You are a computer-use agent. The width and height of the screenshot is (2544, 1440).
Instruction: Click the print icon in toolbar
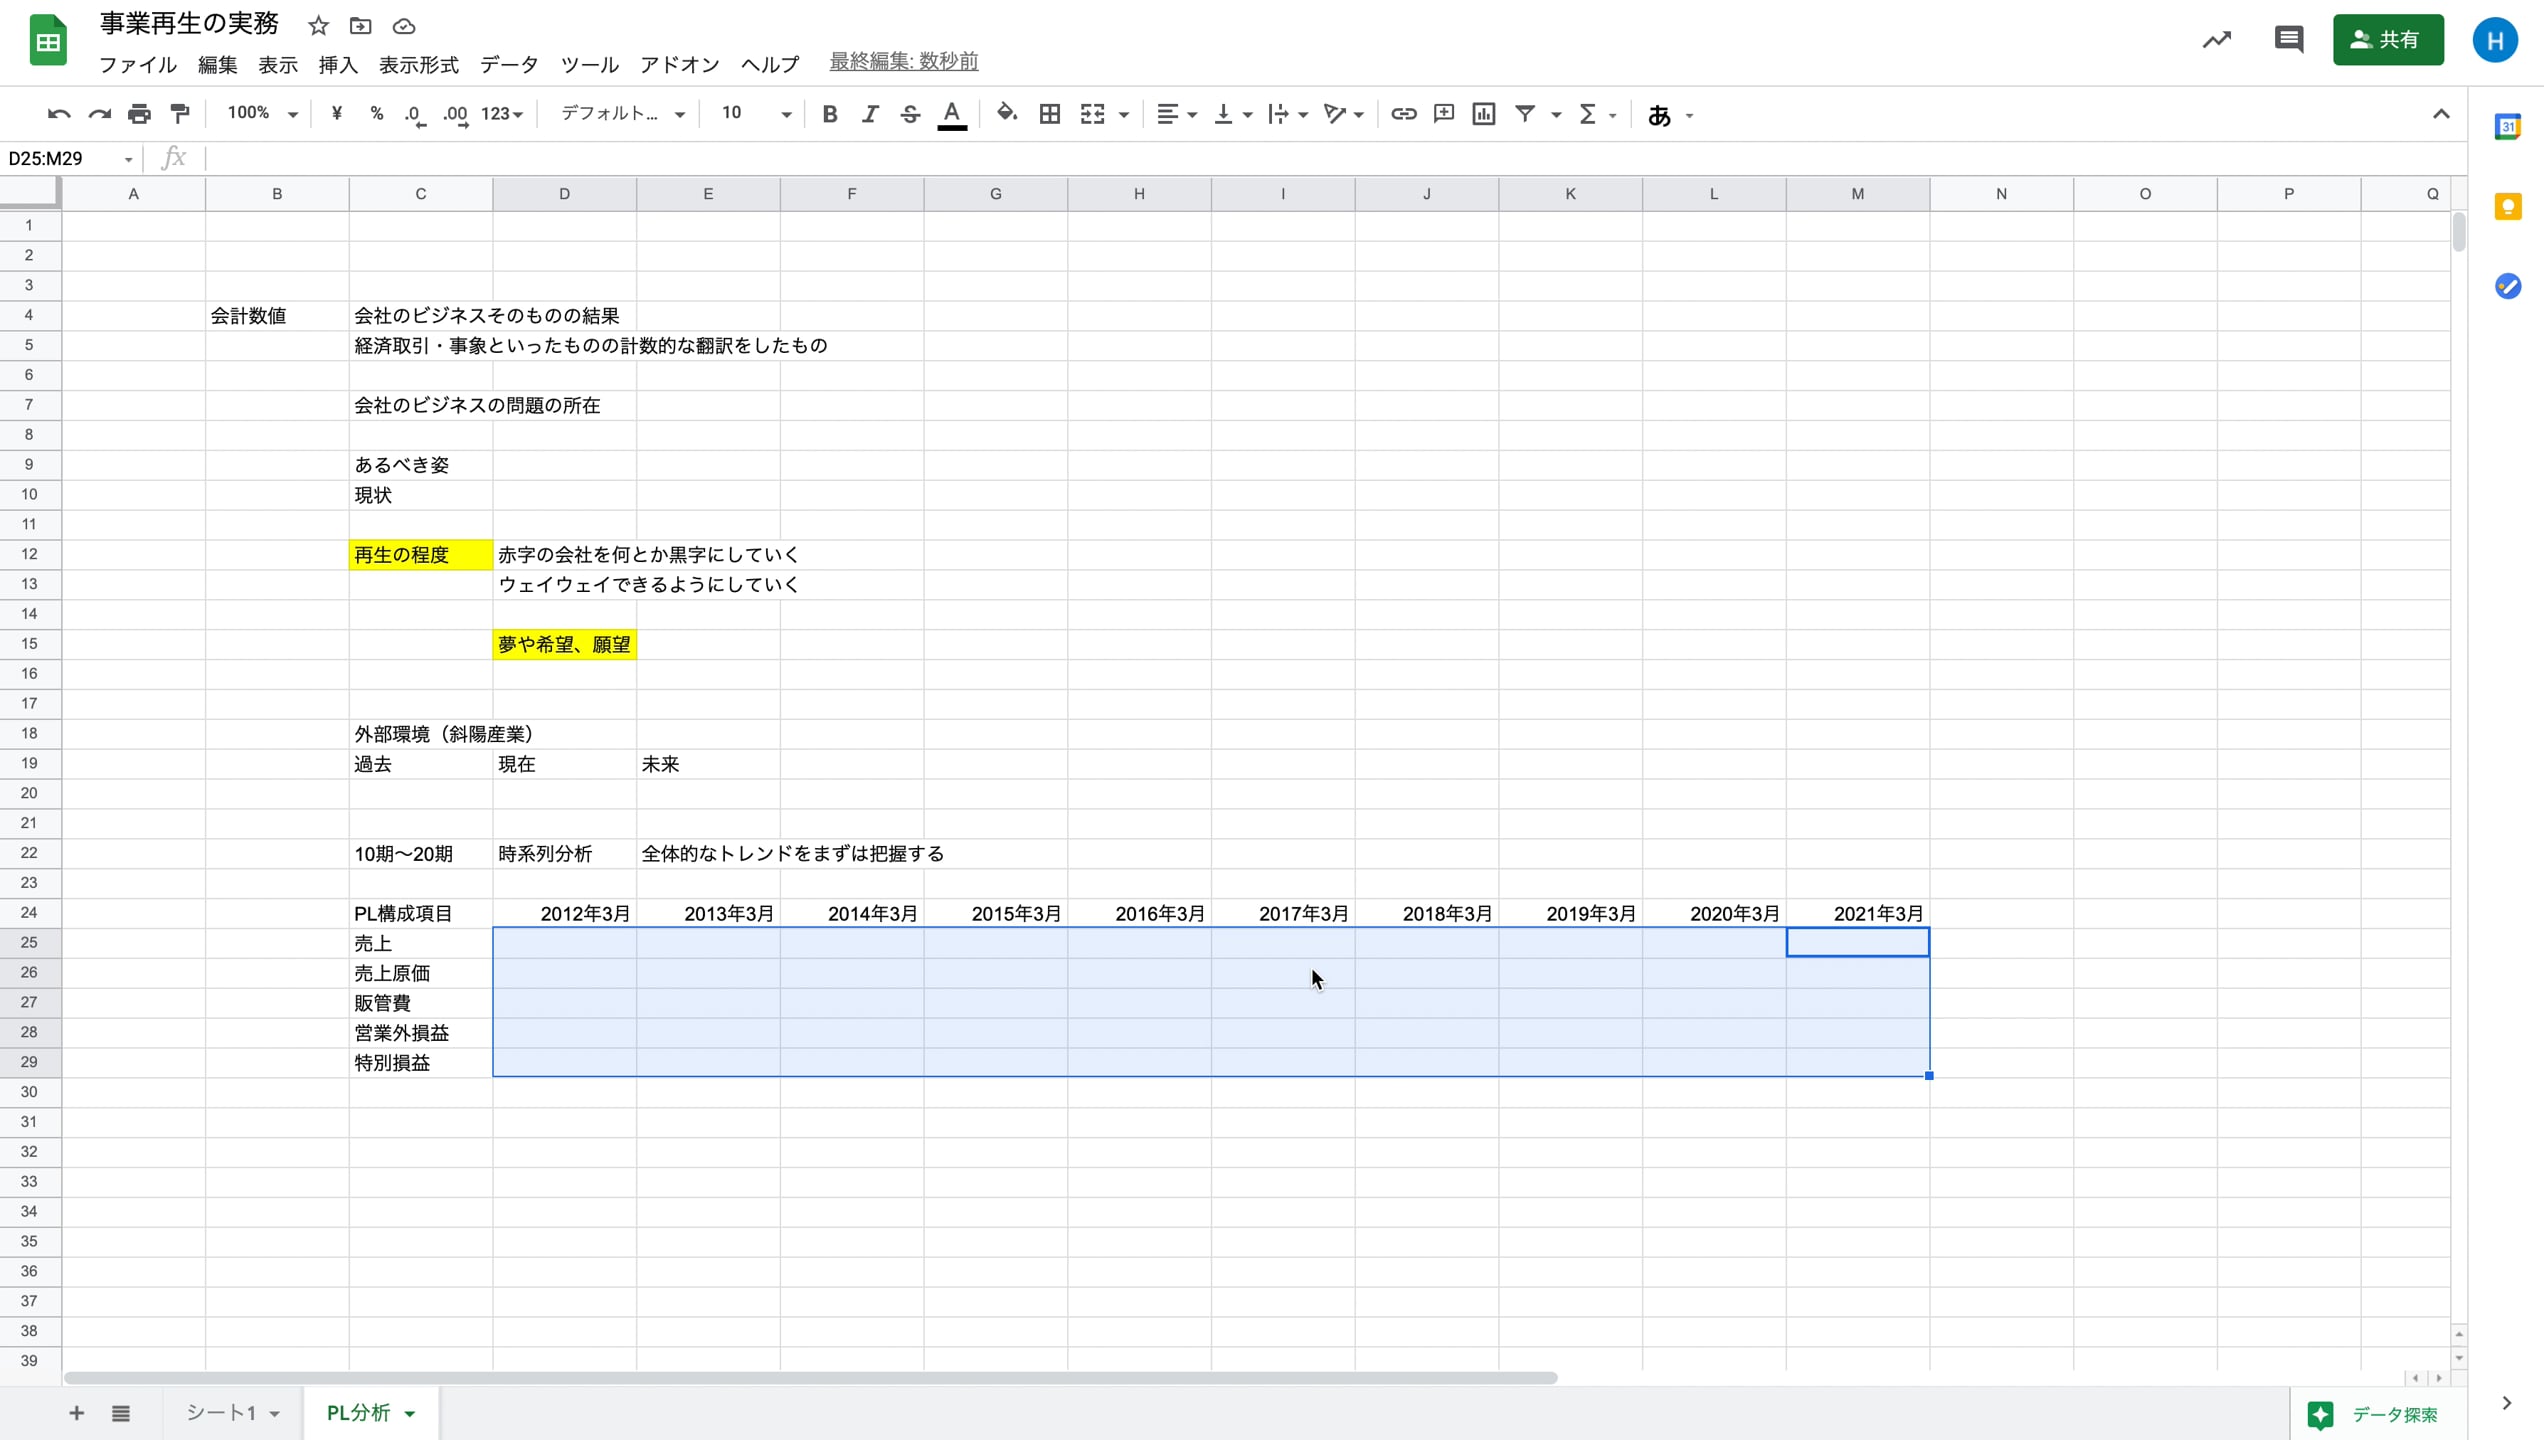(x=139, y=114)
